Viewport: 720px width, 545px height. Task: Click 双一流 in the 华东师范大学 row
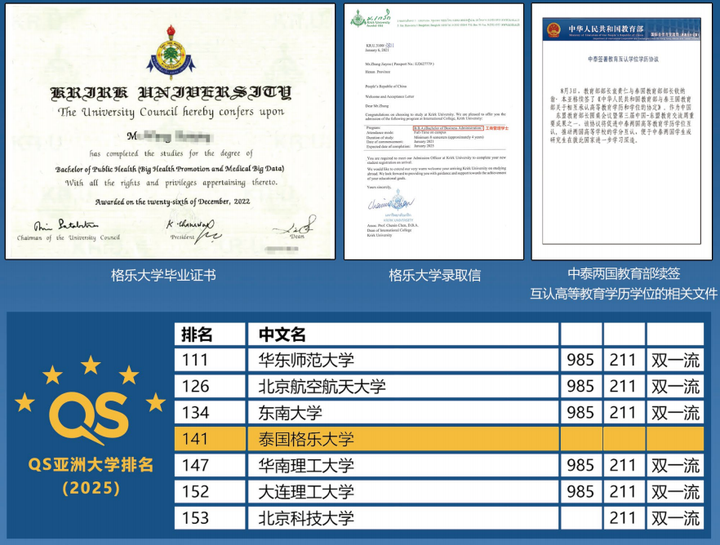675,360
